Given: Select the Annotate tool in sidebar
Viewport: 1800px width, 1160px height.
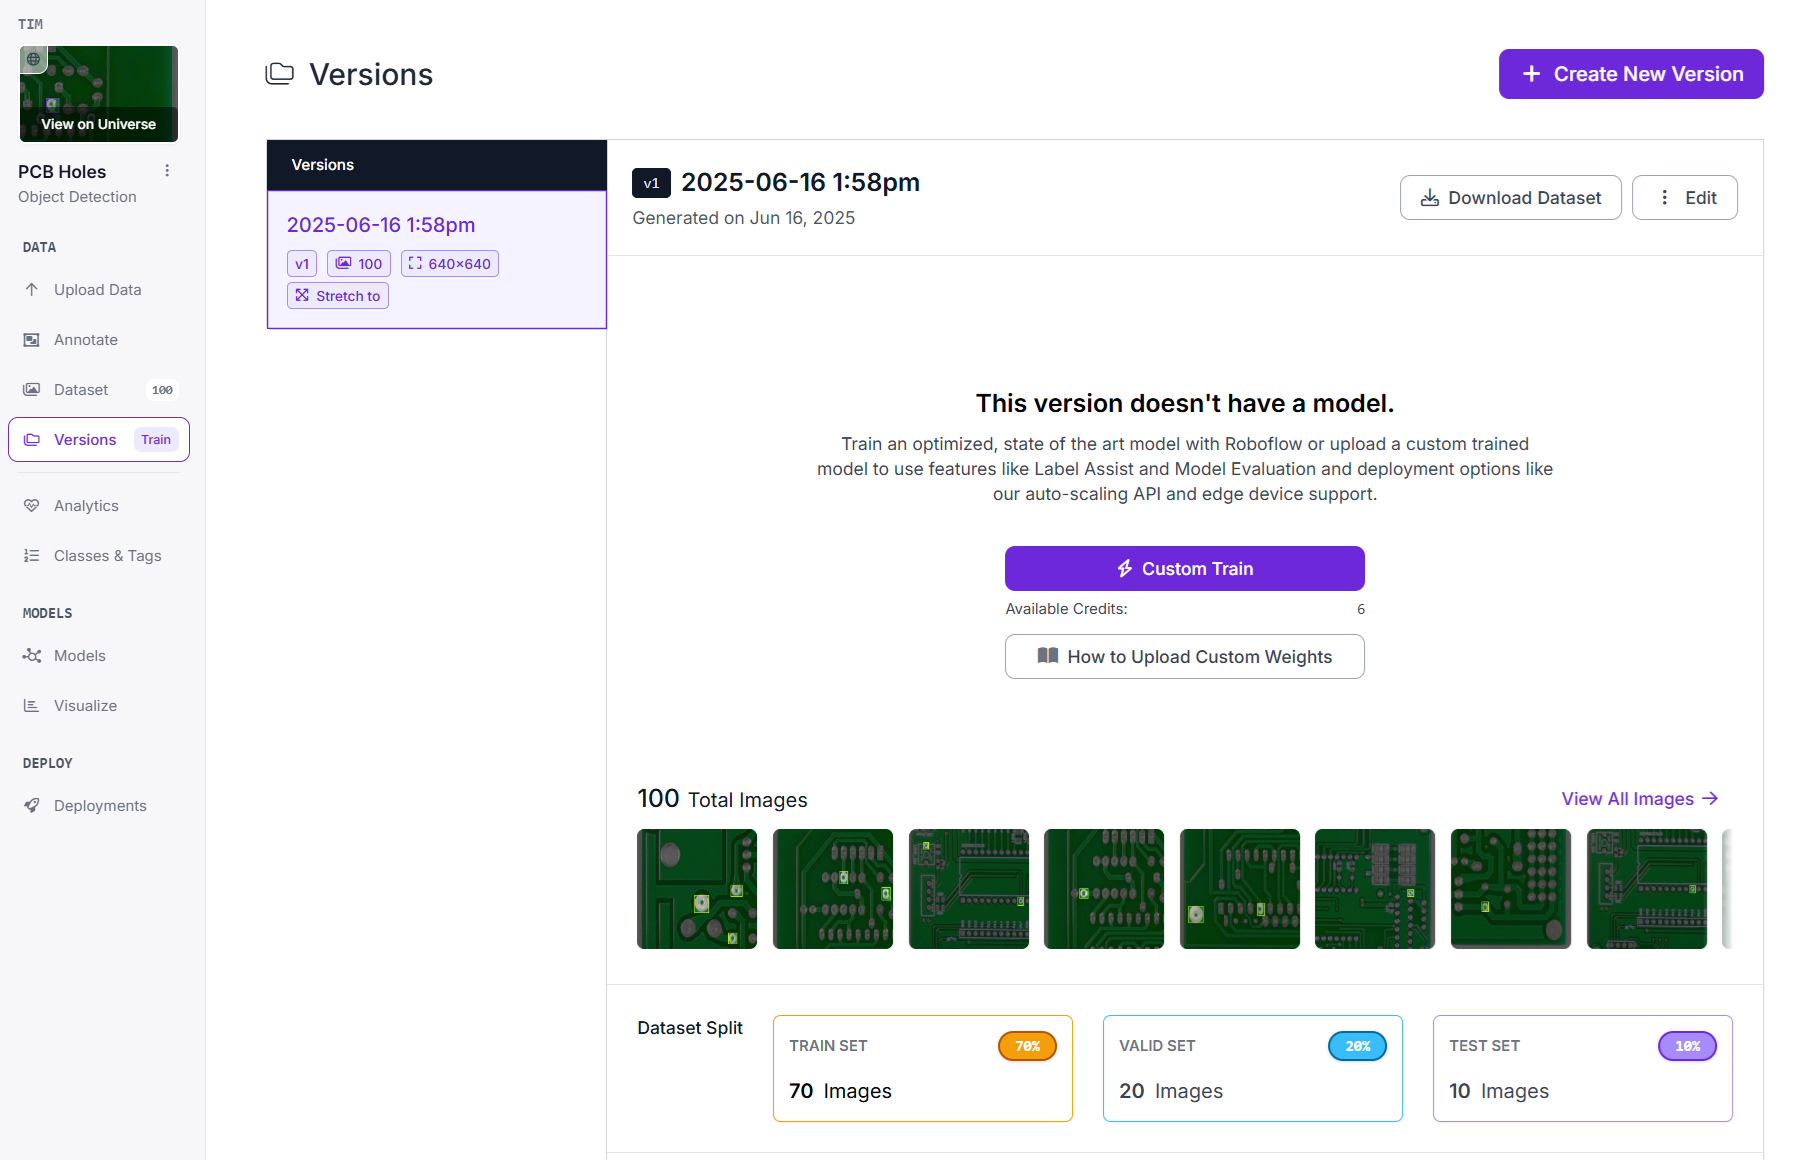Looking at the screenshot, I should tap(85, 339).
